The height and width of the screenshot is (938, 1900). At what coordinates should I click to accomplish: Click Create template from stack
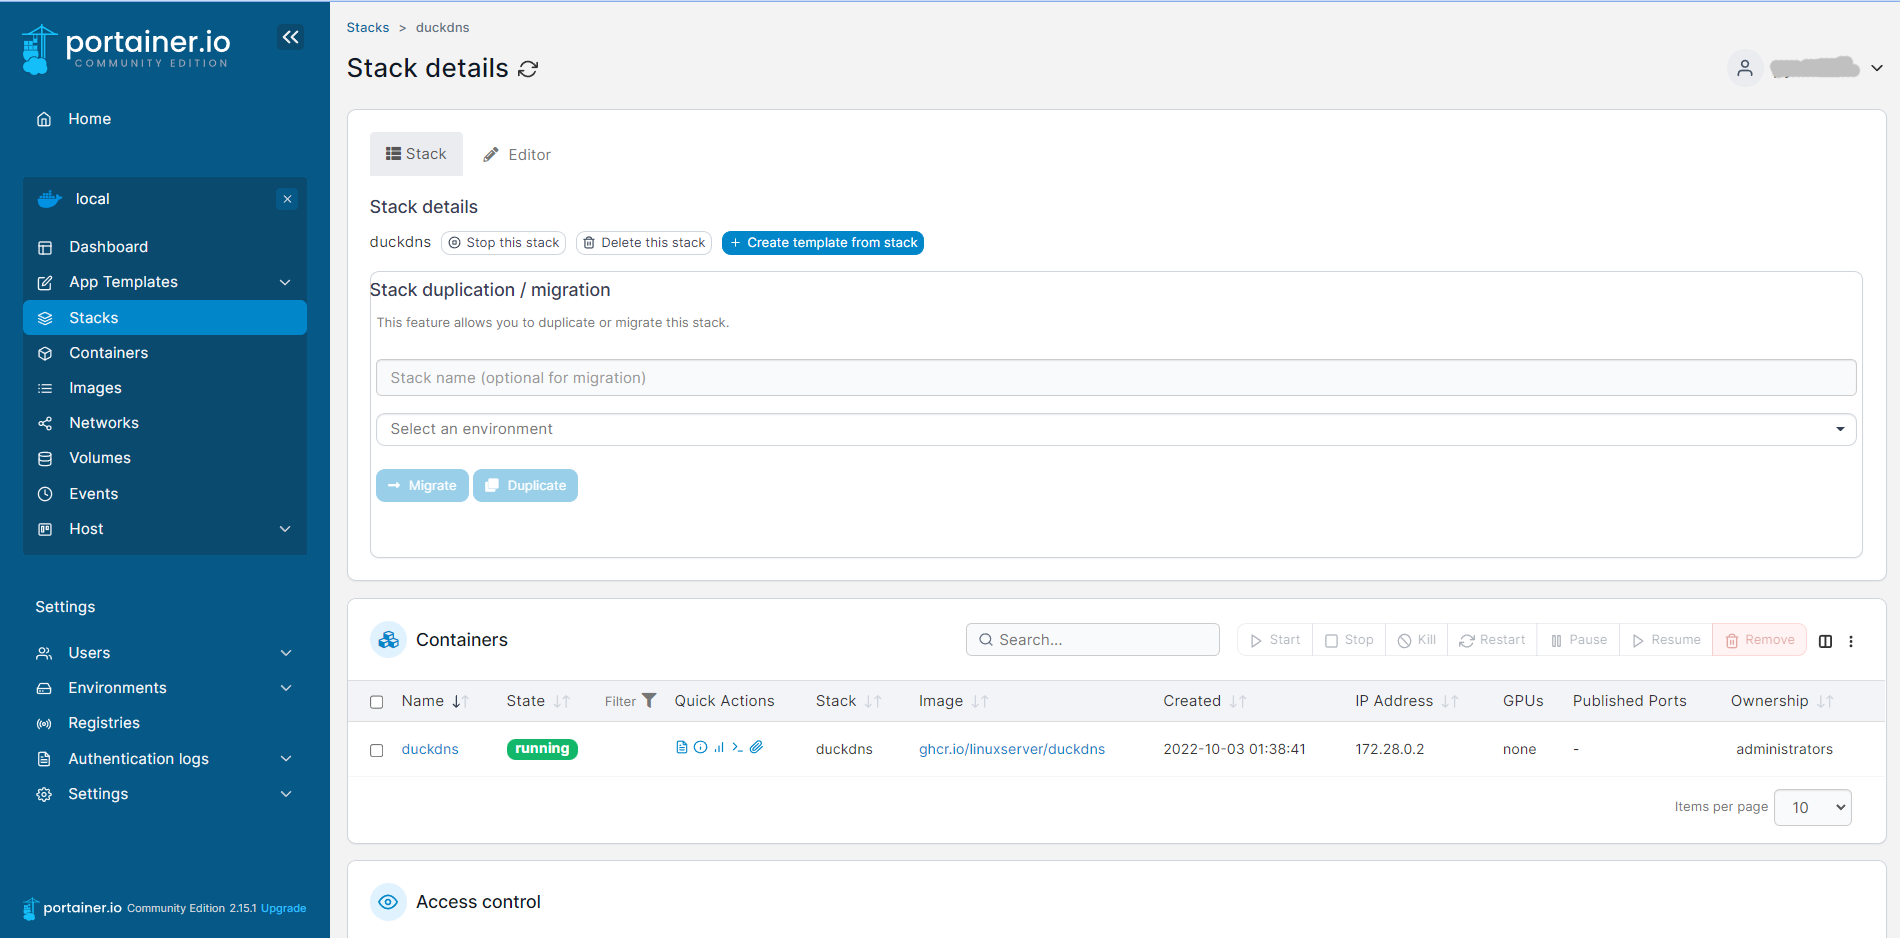pyautogui.click(x=823, y=243)
